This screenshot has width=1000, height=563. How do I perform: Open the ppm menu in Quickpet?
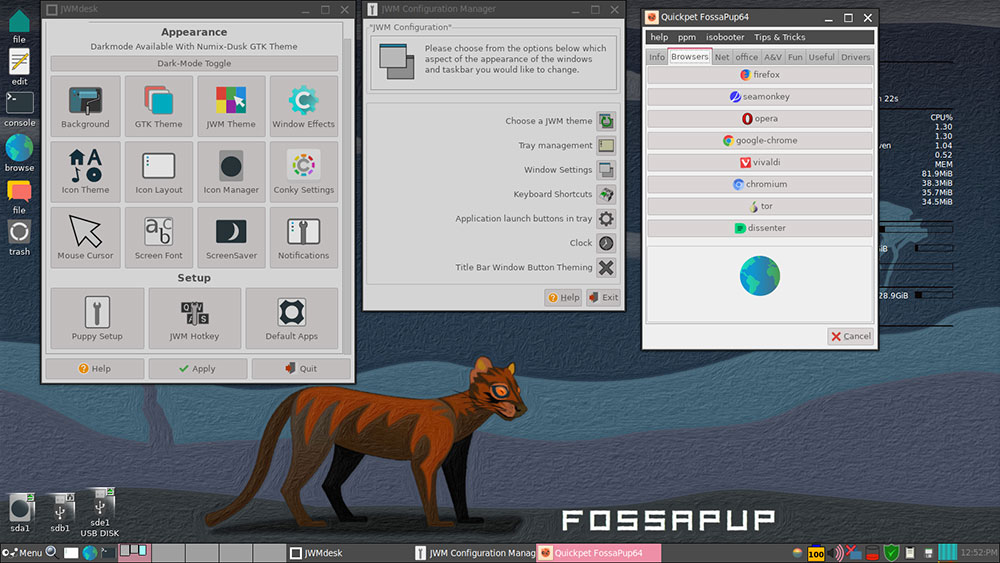(x=687, y=37)
